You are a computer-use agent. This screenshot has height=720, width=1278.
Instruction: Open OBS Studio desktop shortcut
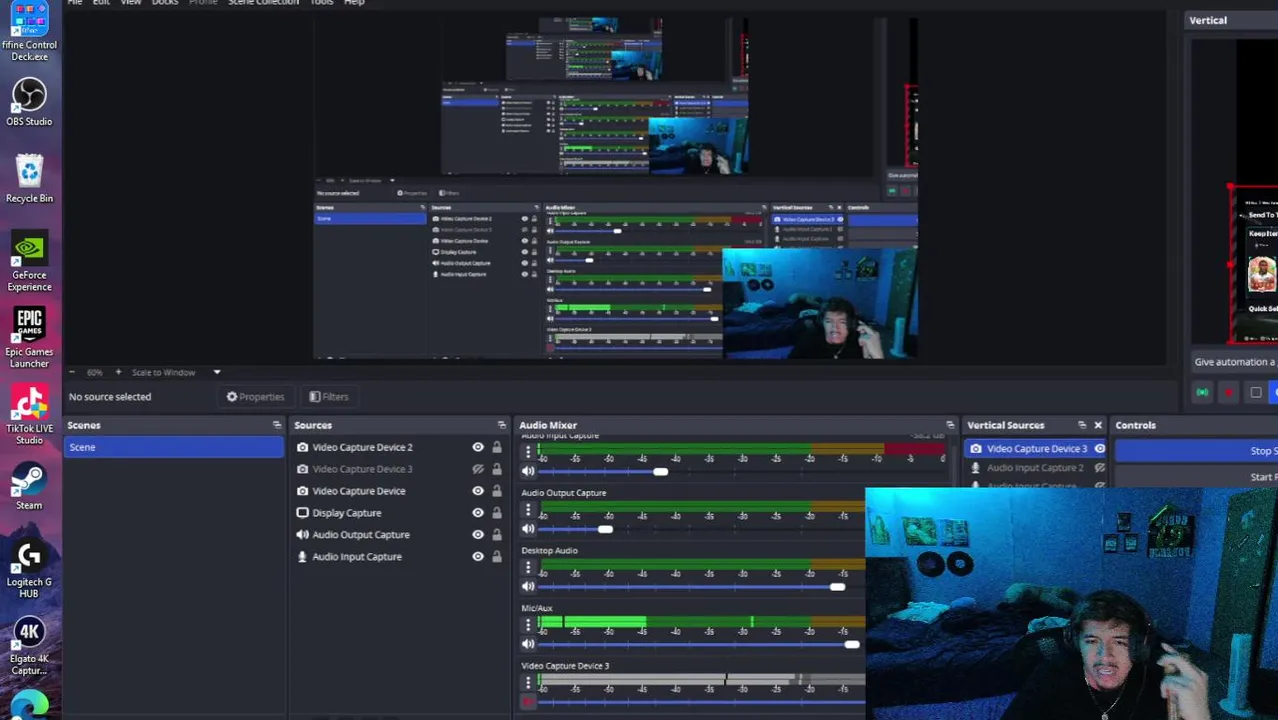(29, 101)
